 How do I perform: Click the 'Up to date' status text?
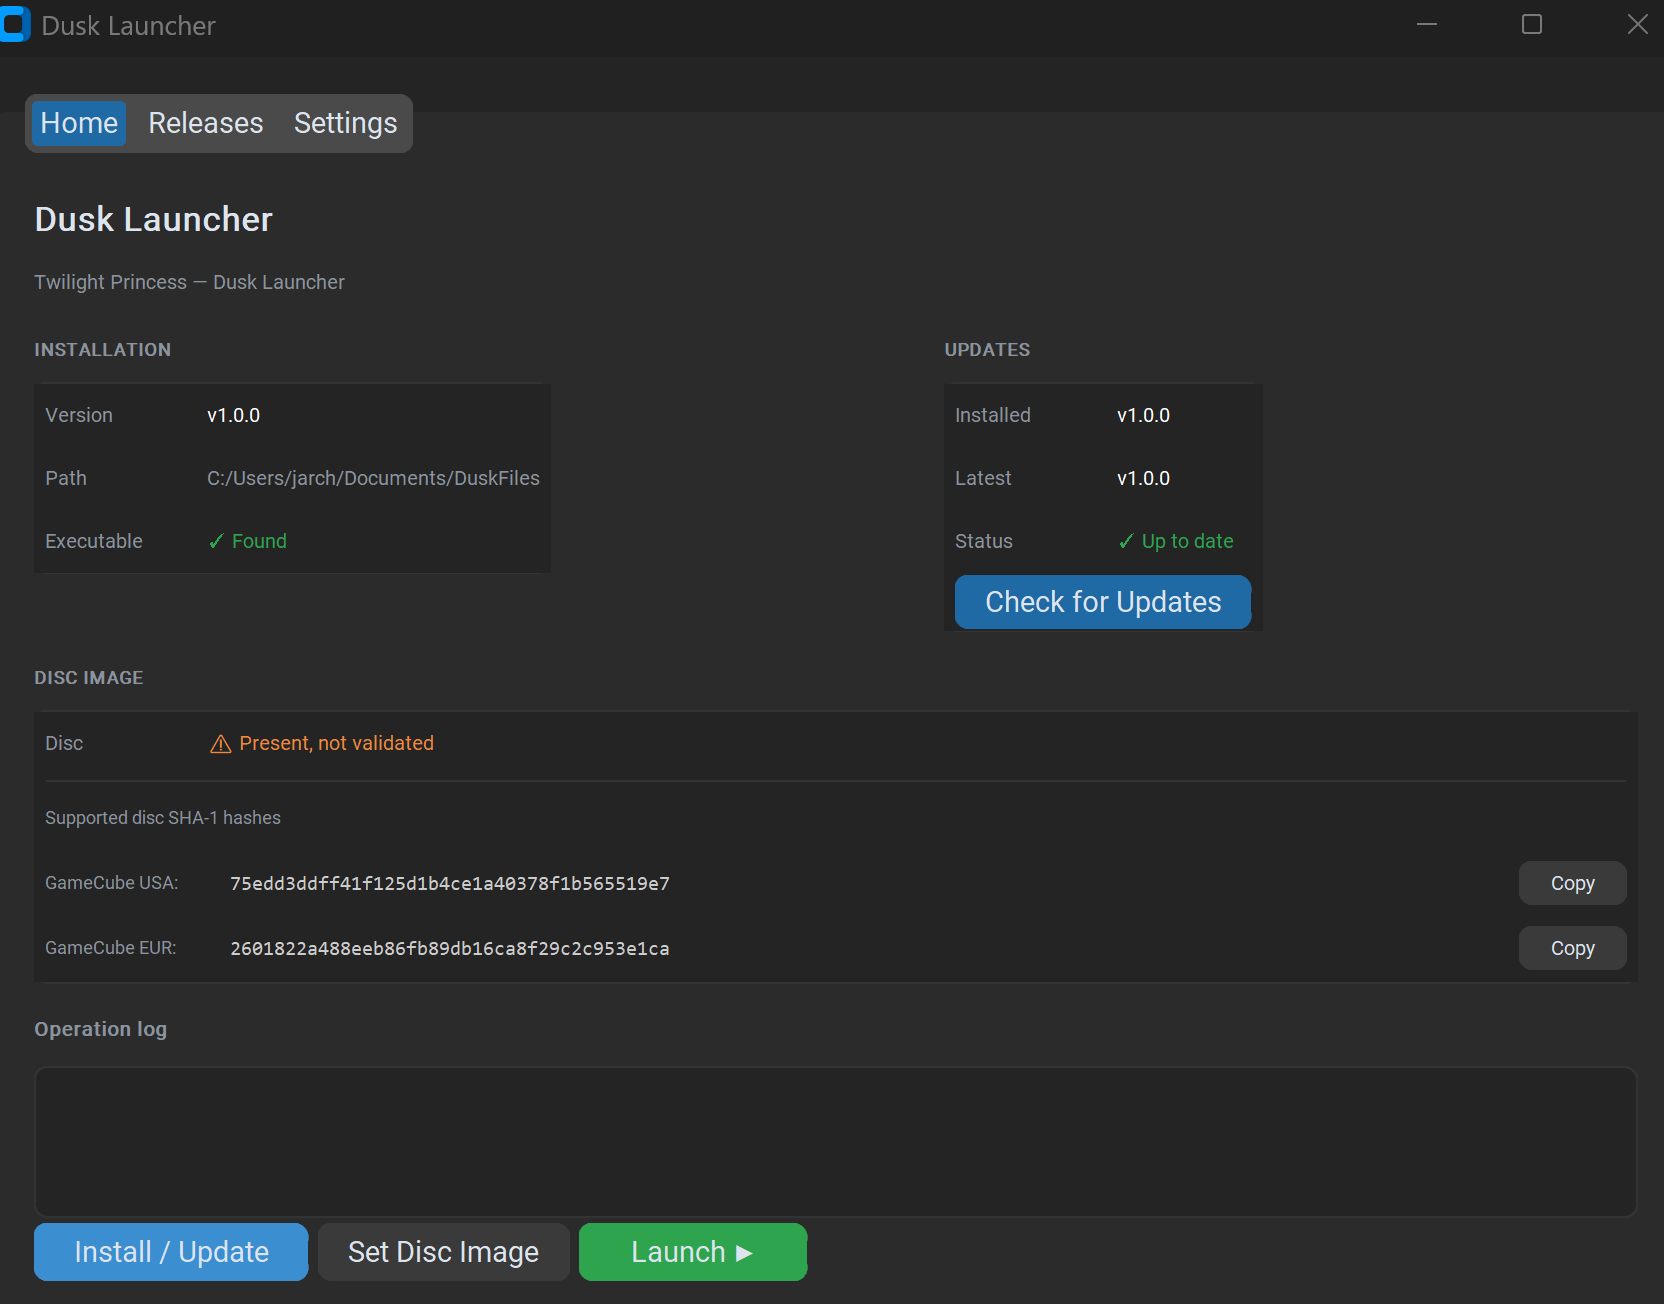(x=1187, y=541)
